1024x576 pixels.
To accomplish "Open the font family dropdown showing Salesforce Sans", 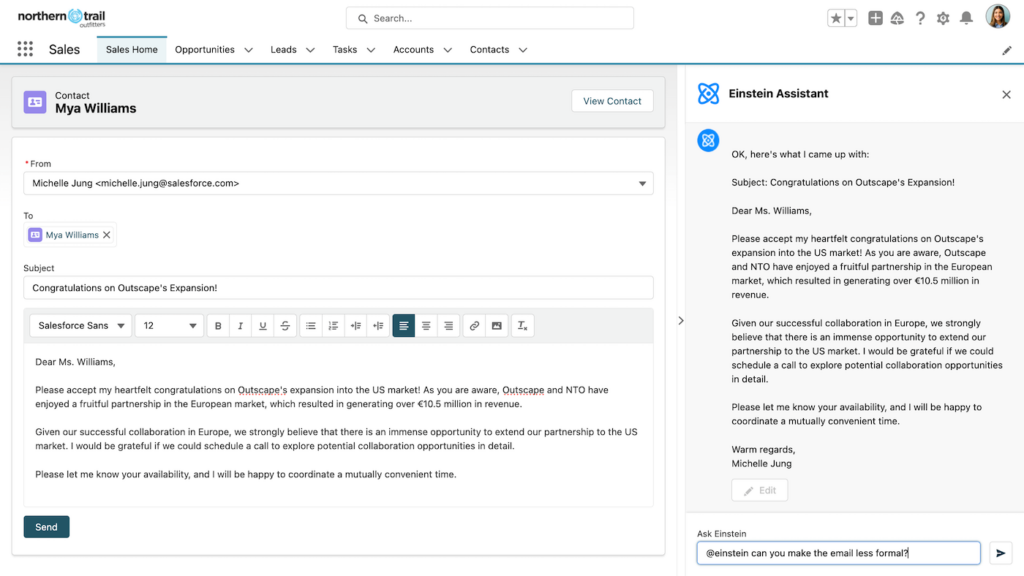I will (80, 325).
